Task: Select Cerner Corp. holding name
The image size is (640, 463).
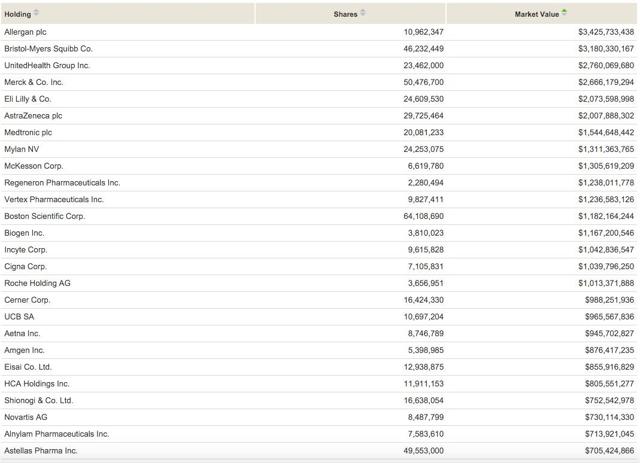Action: coord(27,300)
